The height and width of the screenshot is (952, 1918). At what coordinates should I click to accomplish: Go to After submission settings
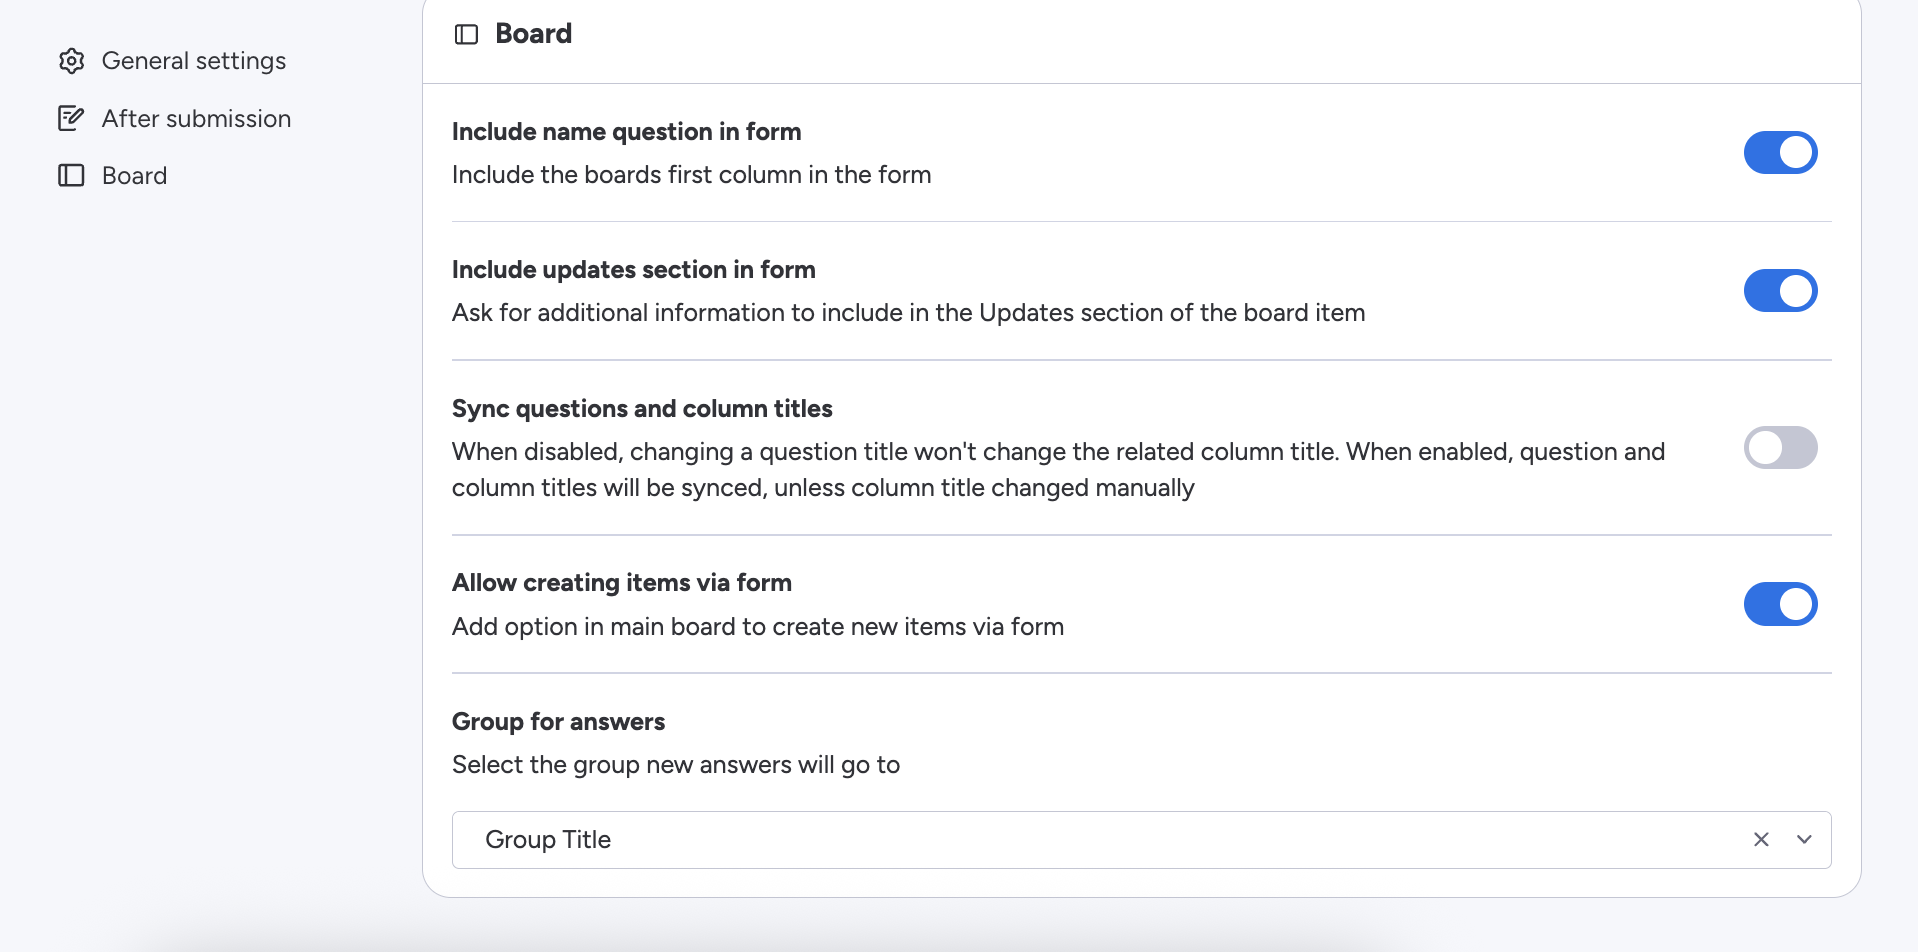(x=196, y=118)
